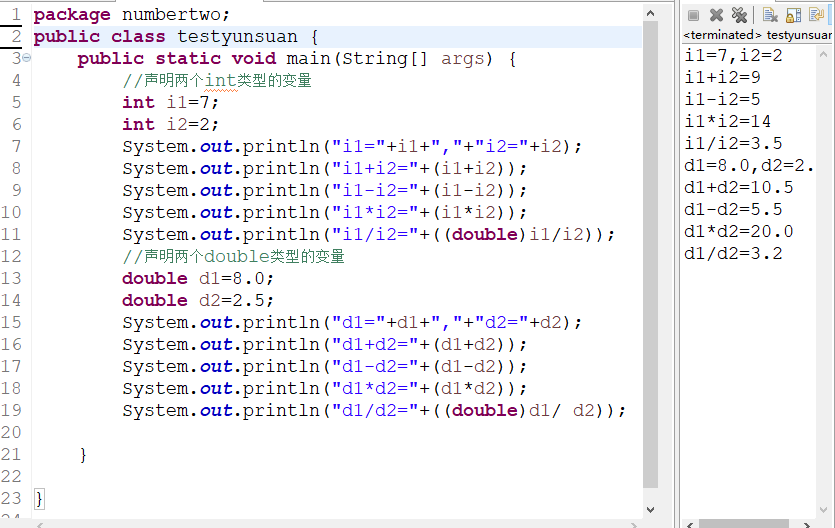Click the "(double)" cast on line 19
The height and width of the screenshot is (528, 835).
pyautogui.click(x=485, y=410)
